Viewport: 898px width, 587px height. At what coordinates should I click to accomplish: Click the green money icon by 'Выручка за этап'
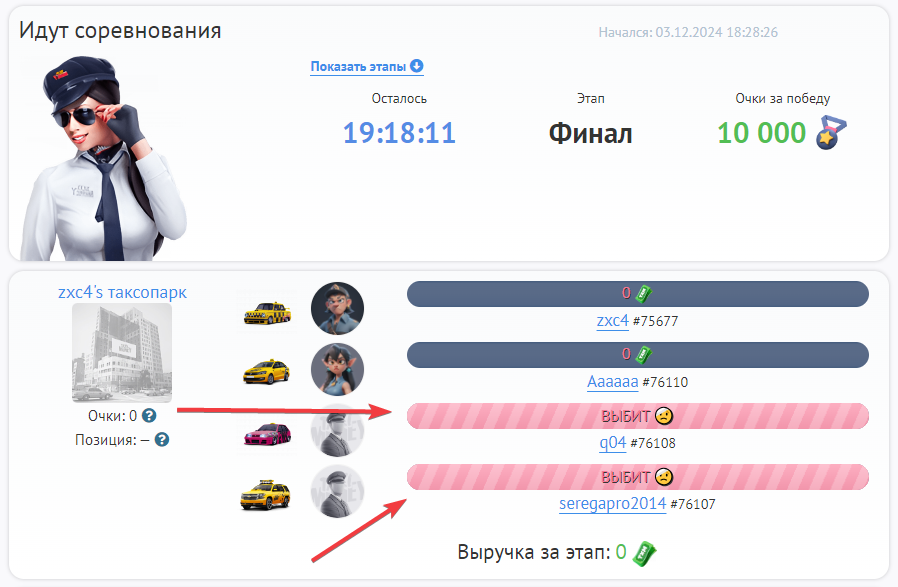click(644, 554)
